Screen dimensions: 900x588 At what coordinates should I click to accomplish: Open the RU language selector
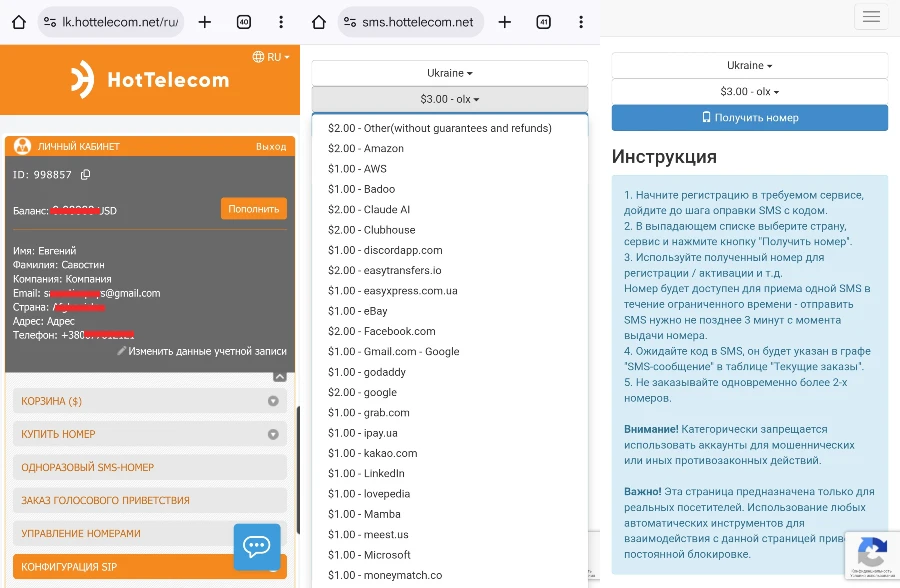point(271,57)
